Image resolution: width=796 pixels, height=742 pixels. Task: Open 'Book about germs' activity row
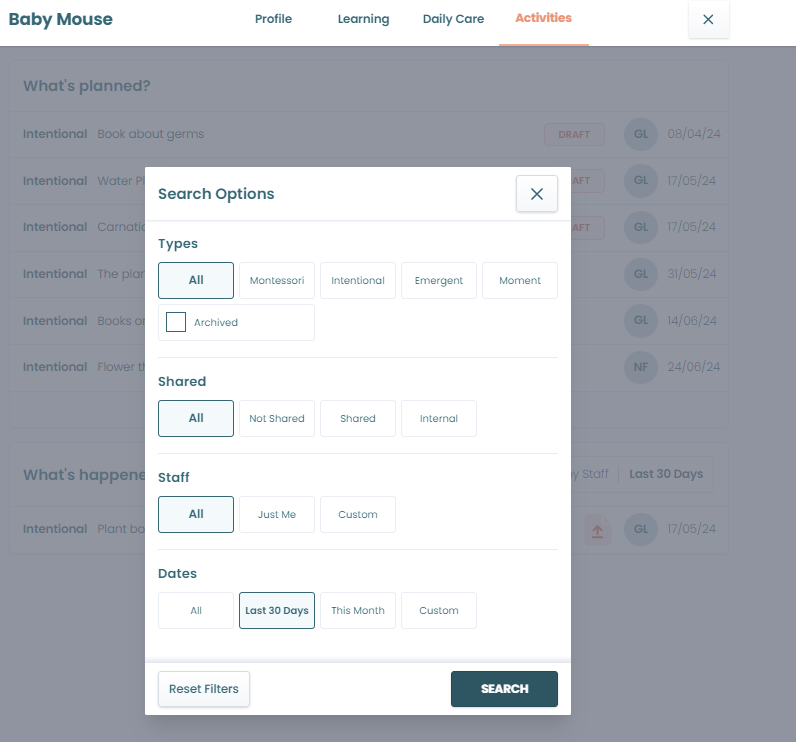369,134
